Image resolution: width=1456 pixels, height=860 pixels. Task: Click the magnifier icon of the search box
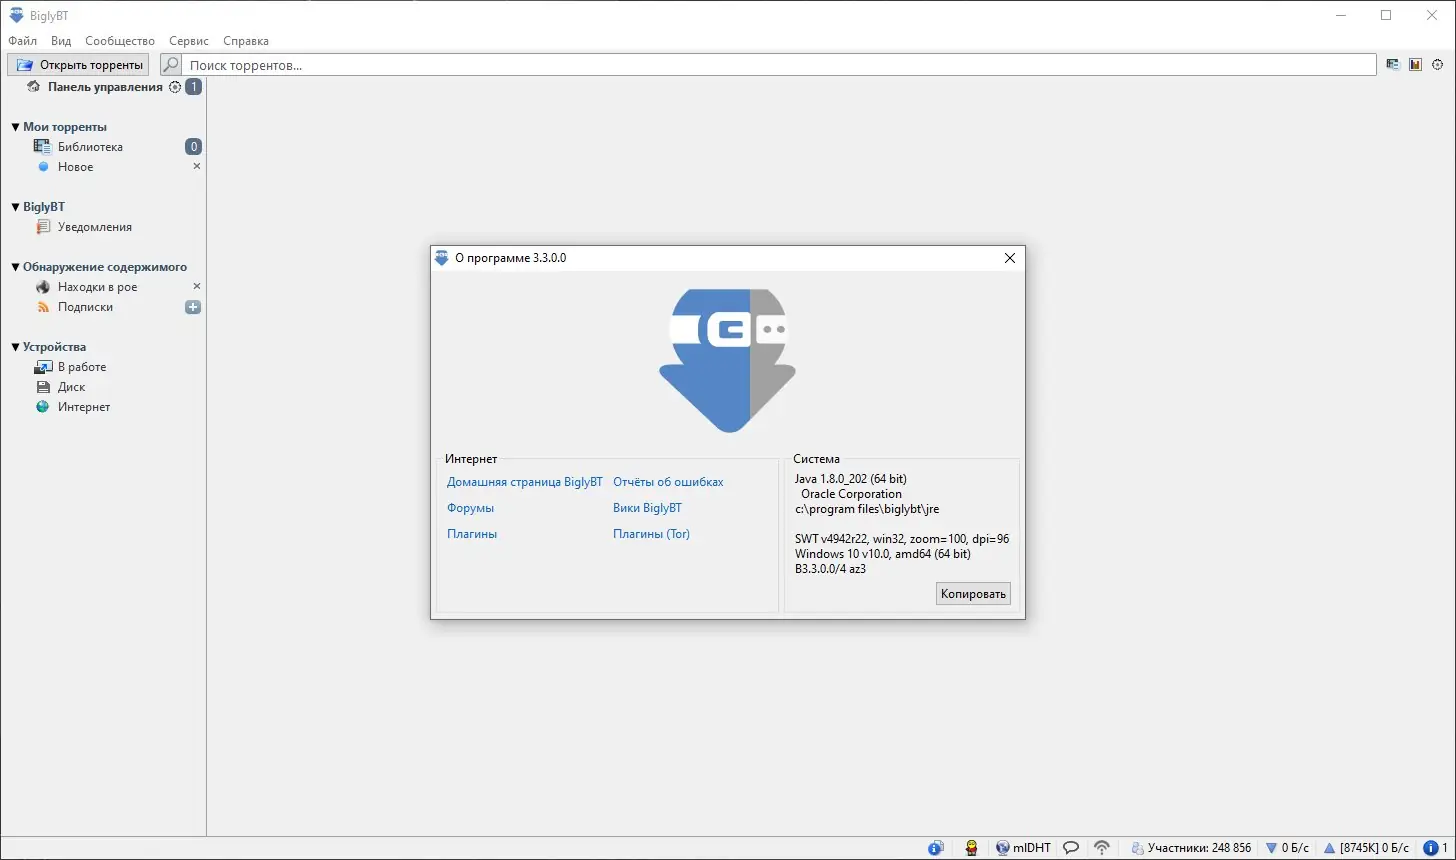pos(171,65)
